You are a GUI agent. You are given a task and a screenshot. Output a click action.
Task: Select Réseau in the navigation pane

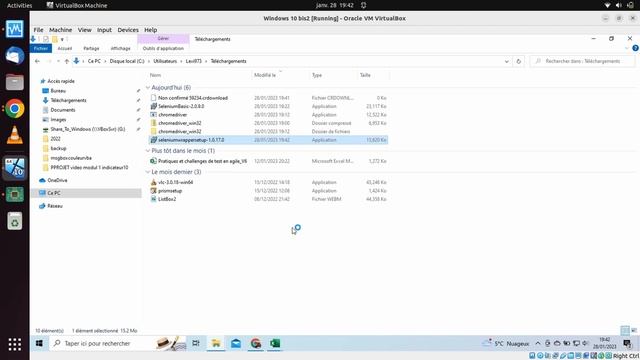(55, 206)
